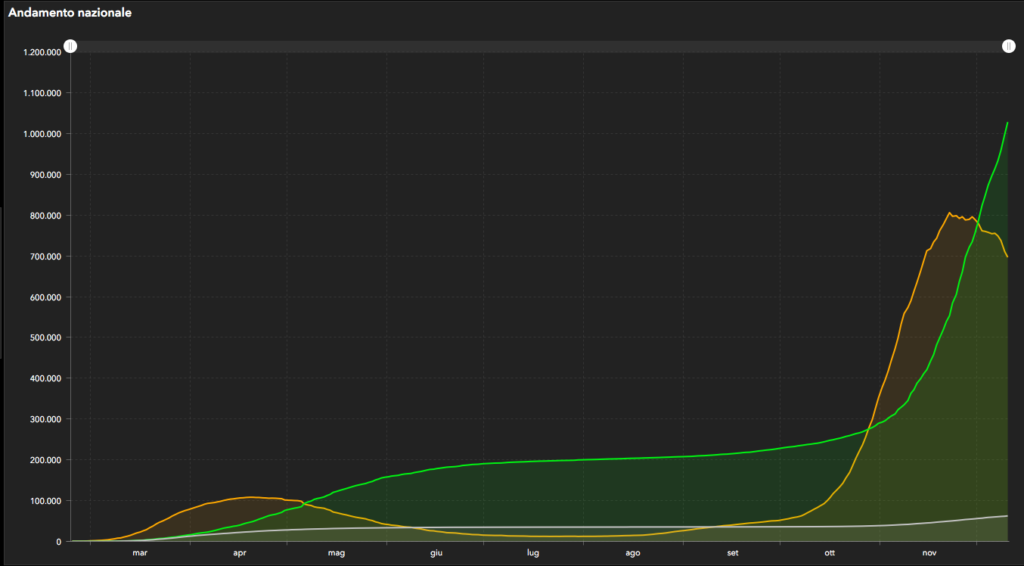
Task: Click the gray line's right end point
Action: [1007, 516]
